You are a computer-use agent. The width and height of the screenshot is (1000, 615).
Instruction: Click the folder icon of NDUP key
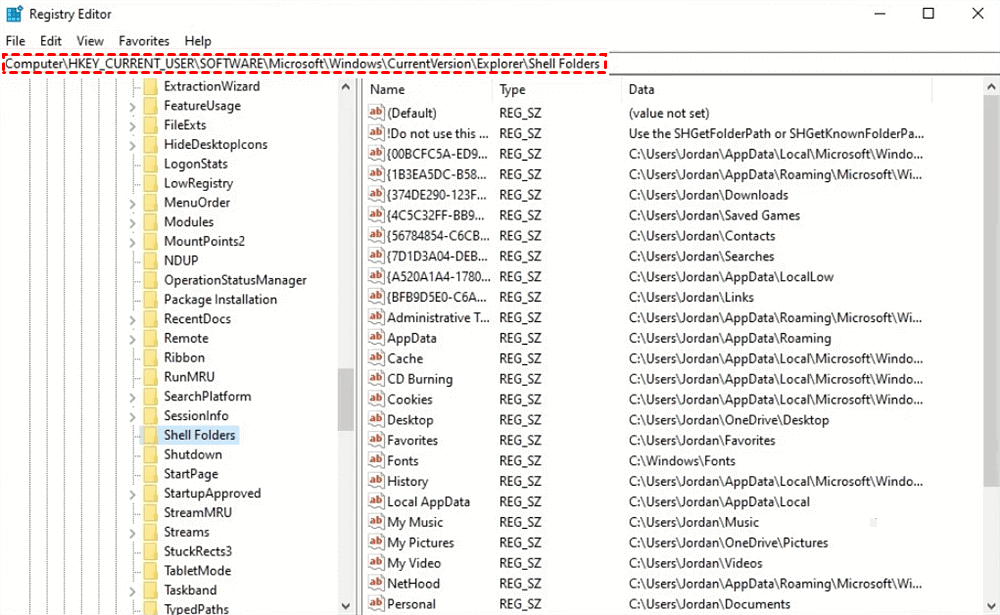(151, 260)
